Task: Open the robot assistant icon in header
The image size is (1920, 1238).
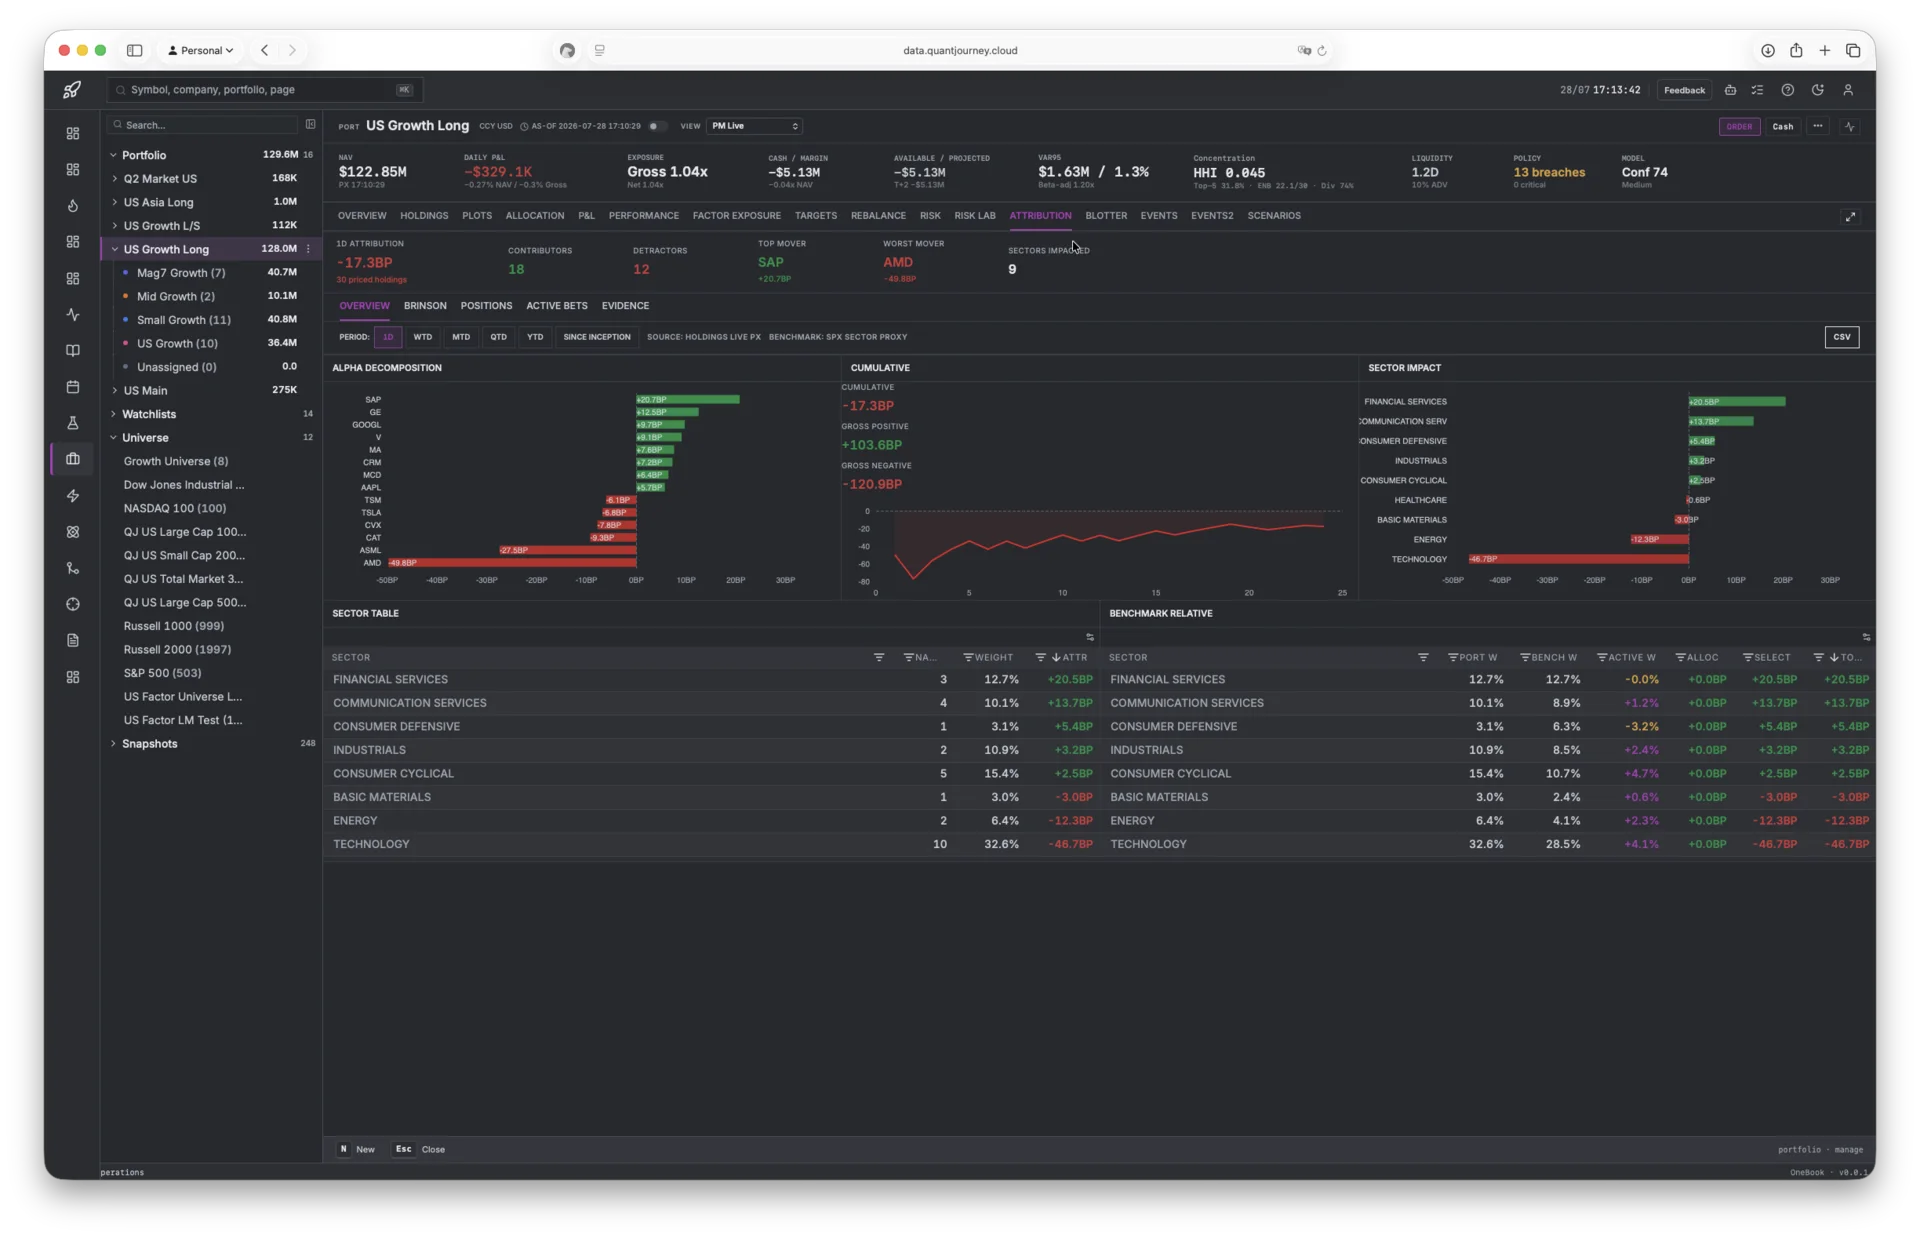Action: (x=1730, y=90)
